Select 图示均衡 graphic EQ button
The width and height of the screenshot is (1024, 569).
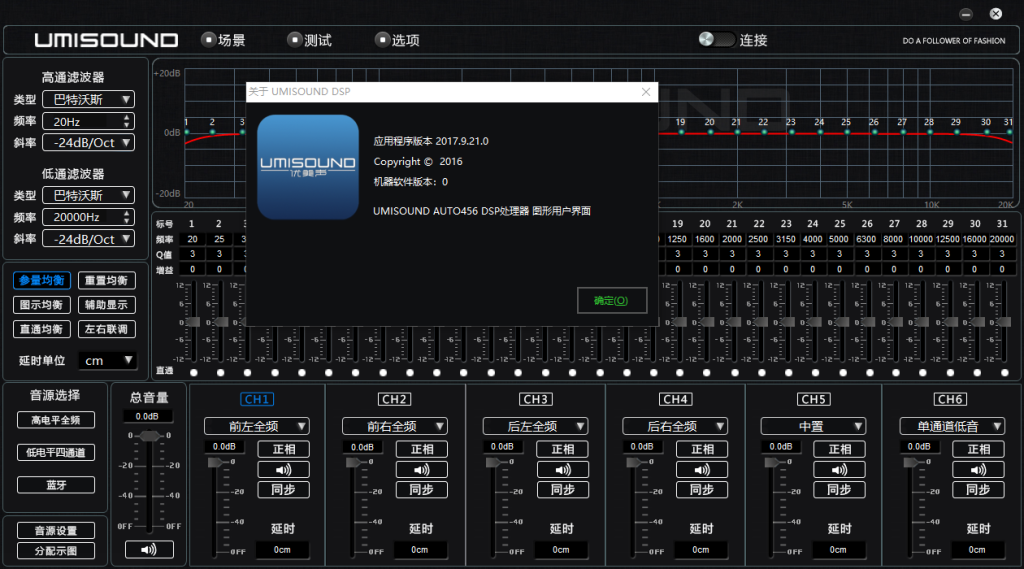point(42,304)
